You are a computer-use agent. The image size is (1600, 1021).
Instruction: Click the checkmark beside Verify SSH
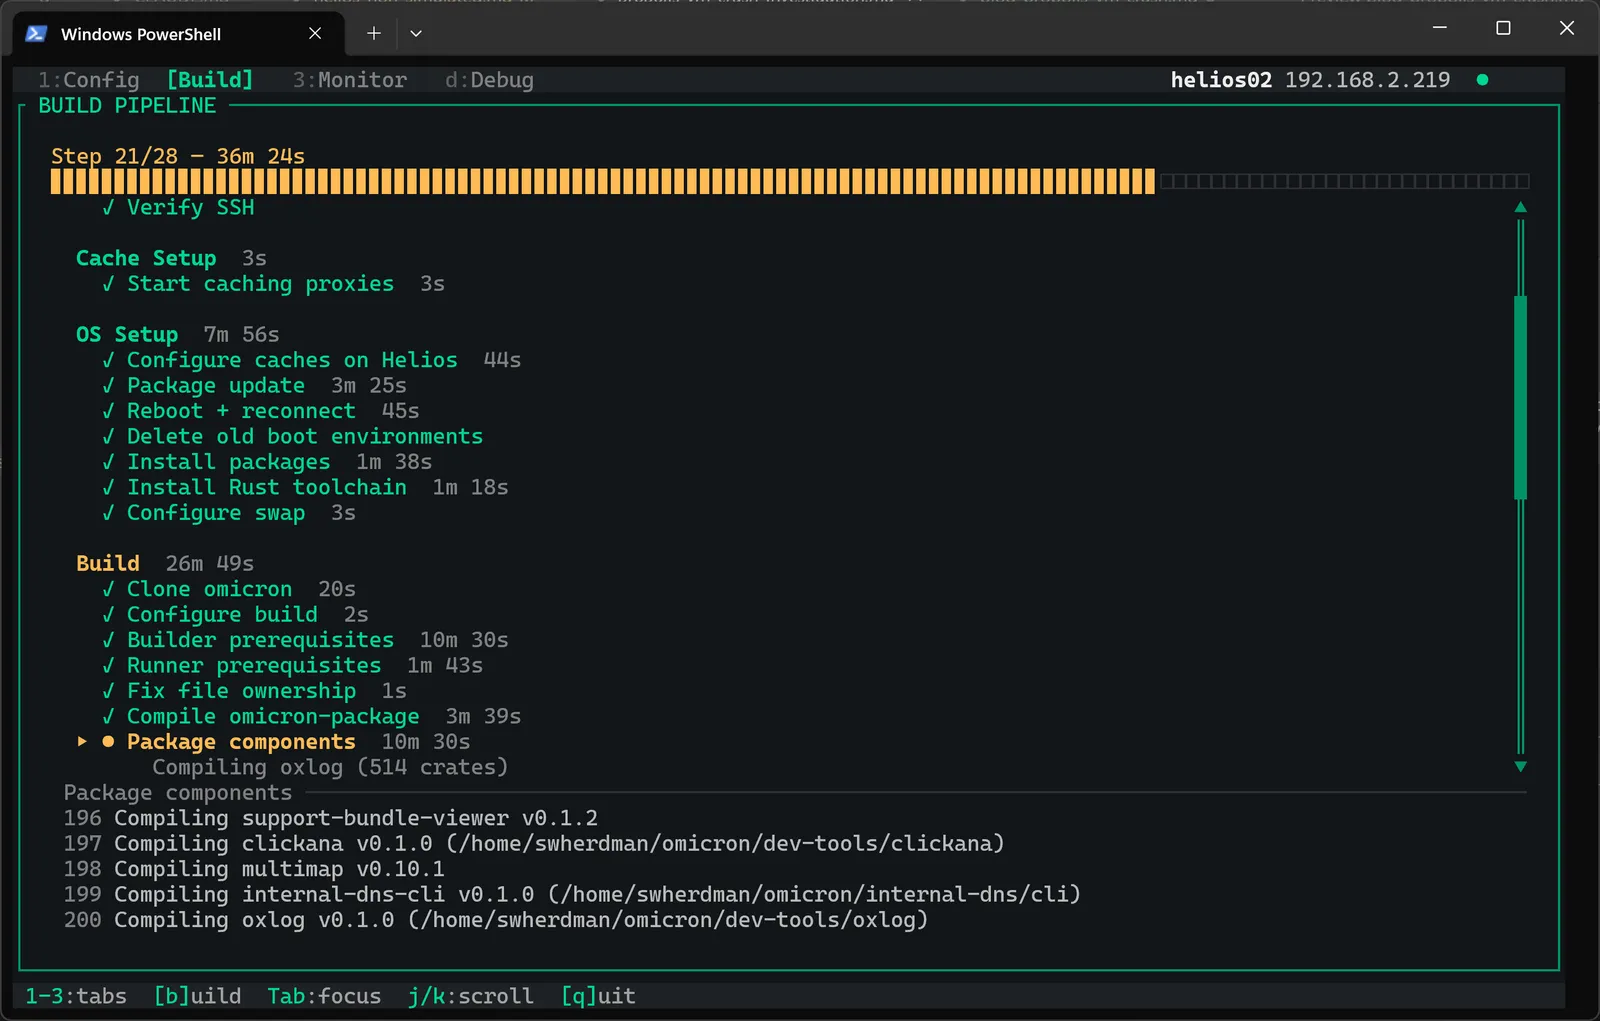(108, 208)
